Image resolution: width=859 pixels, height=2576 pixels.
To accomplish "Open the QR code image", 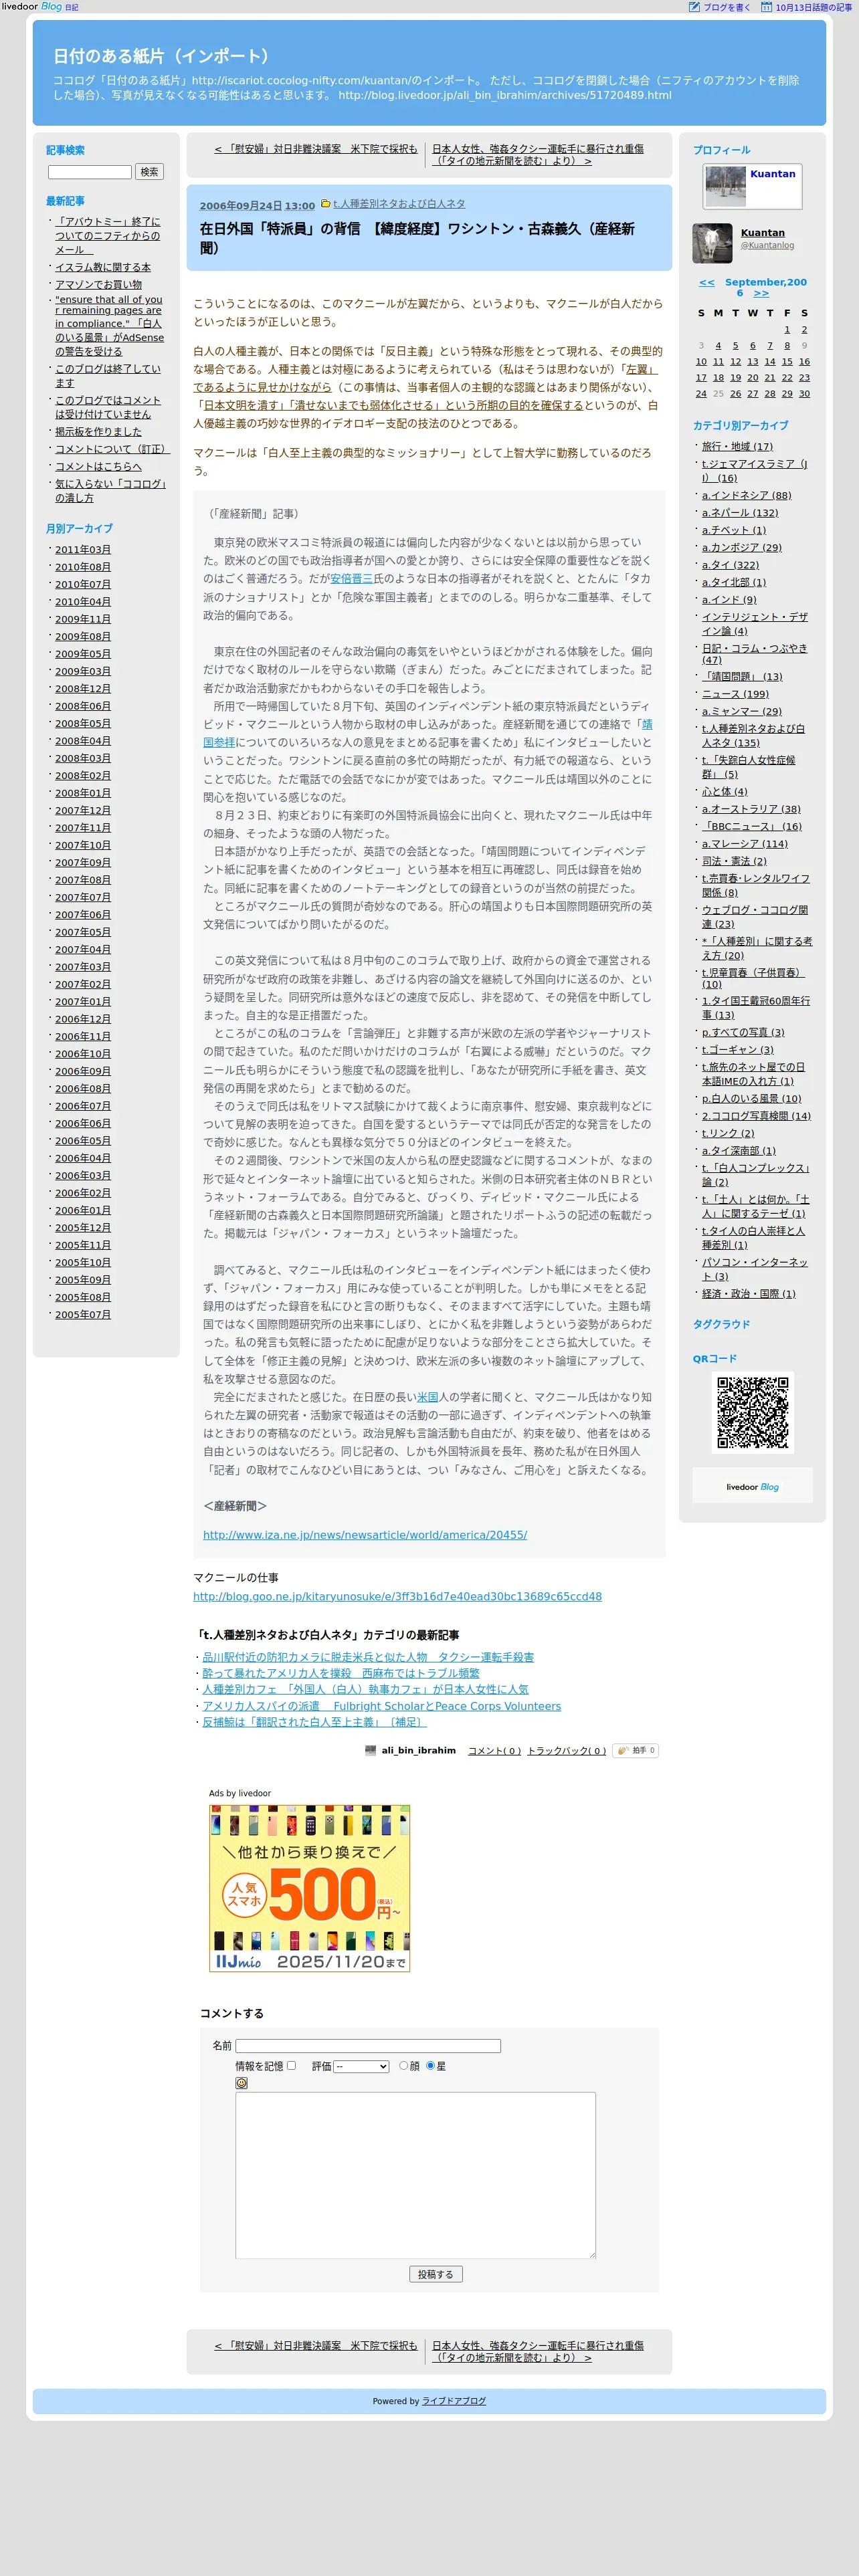I will pyautogui.click(x=752, y=1412).
